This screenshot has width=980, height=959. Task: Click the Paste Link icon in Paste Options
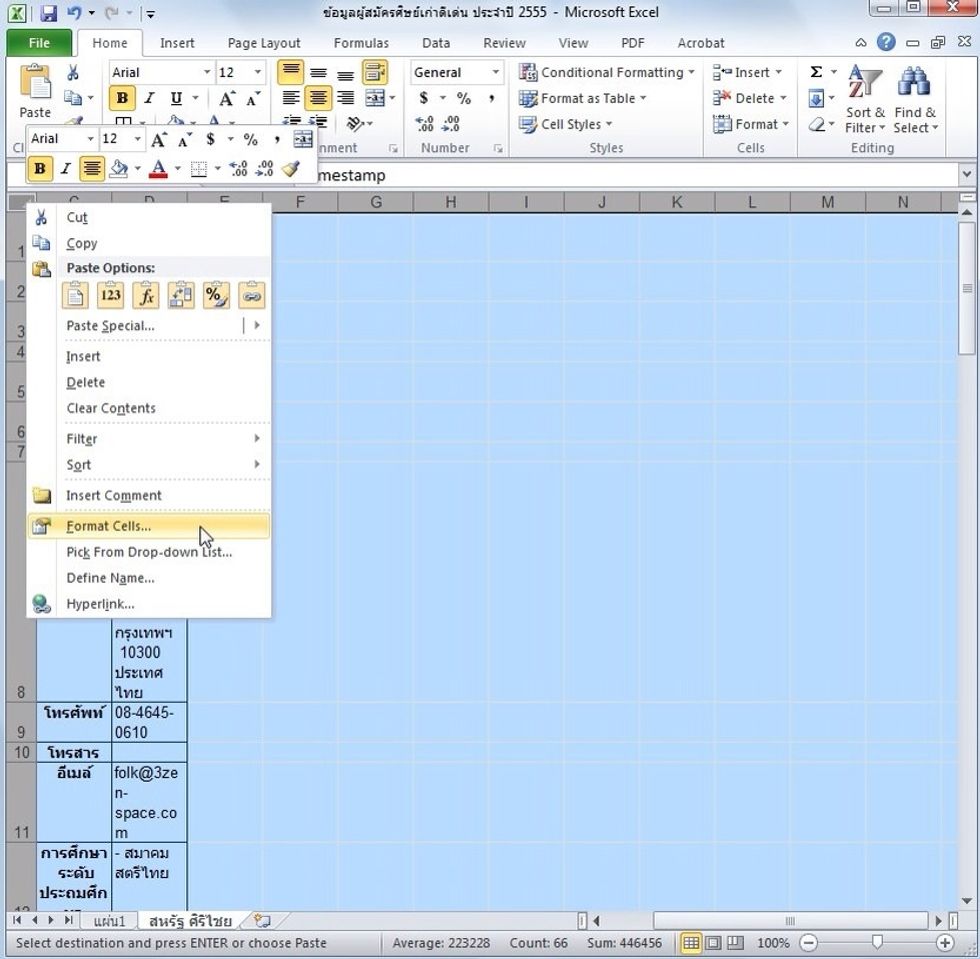[252, 296]
